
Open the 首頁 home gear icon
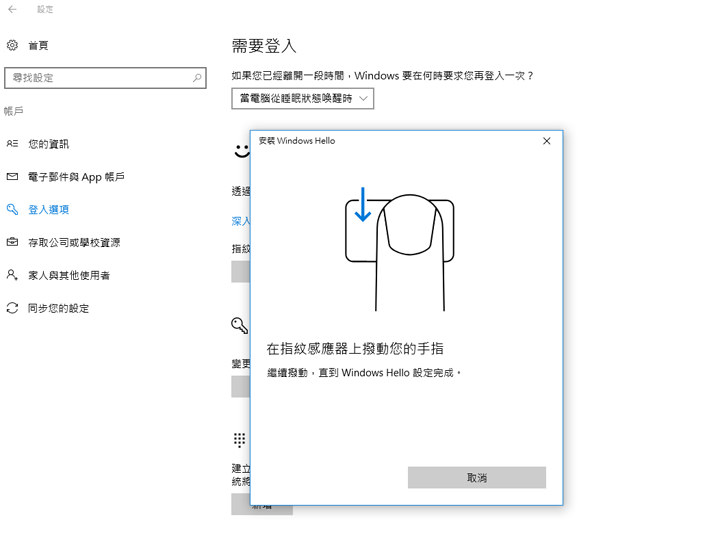(12, 45)
